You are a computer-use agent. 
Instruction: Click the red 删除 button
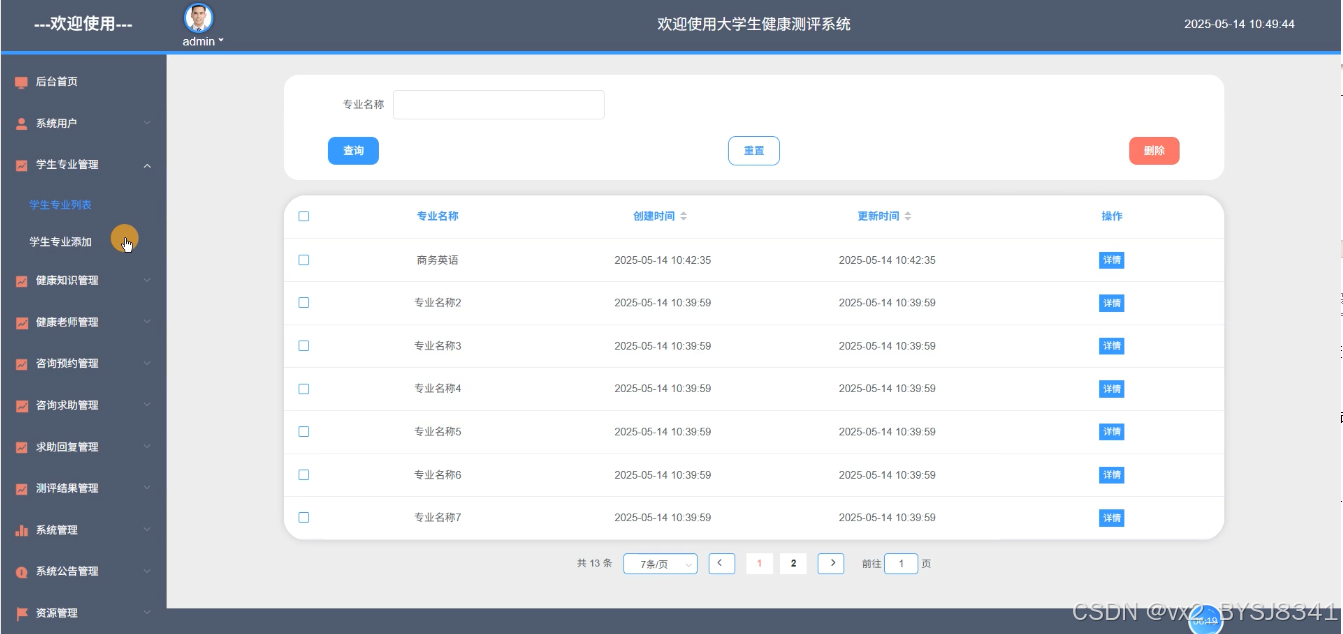click(x=1154, y=151)
